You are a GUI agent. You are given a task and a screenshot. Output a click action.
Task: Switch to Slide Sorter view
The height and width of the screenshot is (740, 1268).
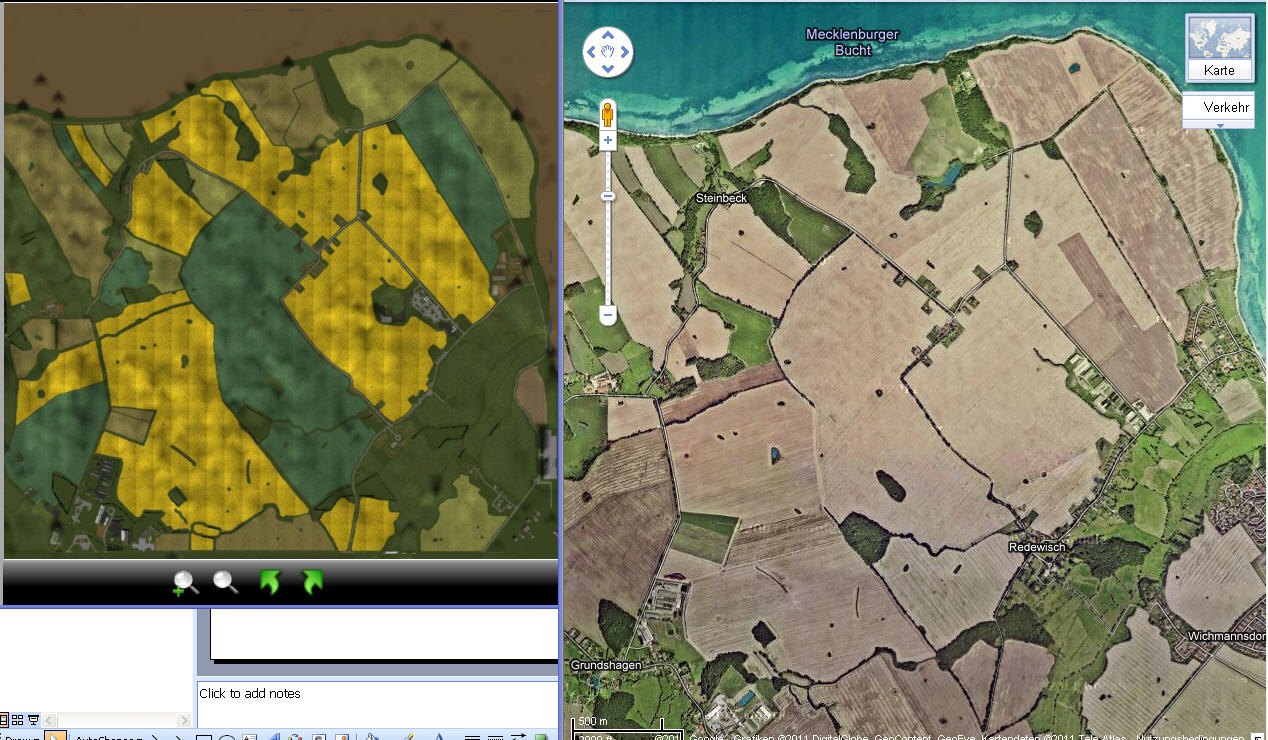(x=18, y=720)
